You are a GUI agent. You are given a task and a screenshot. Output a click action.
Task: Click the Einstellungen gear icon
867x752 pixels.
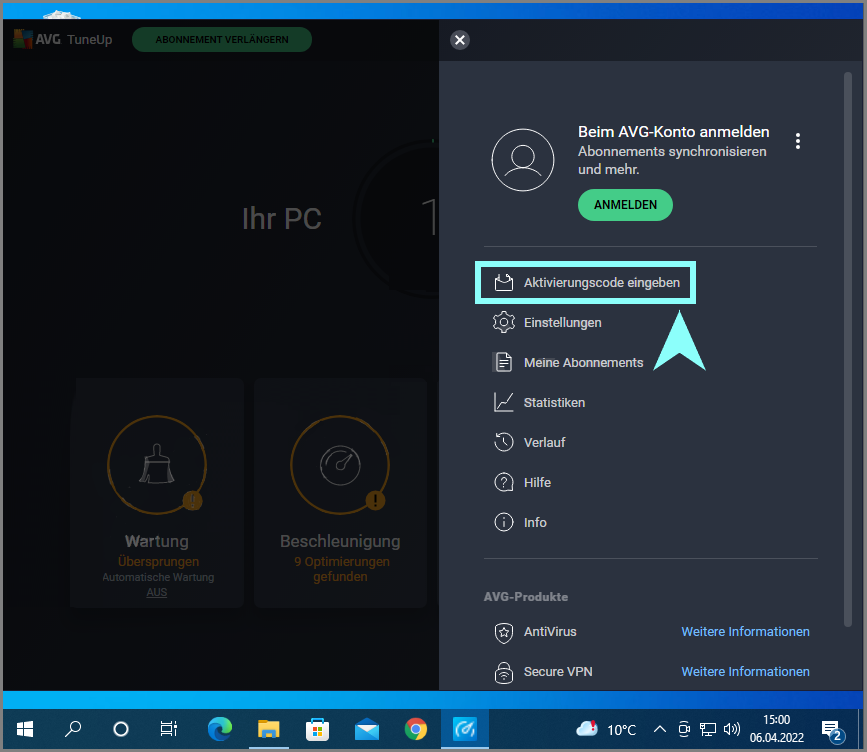pyautogui.click(x=504, y=322)
